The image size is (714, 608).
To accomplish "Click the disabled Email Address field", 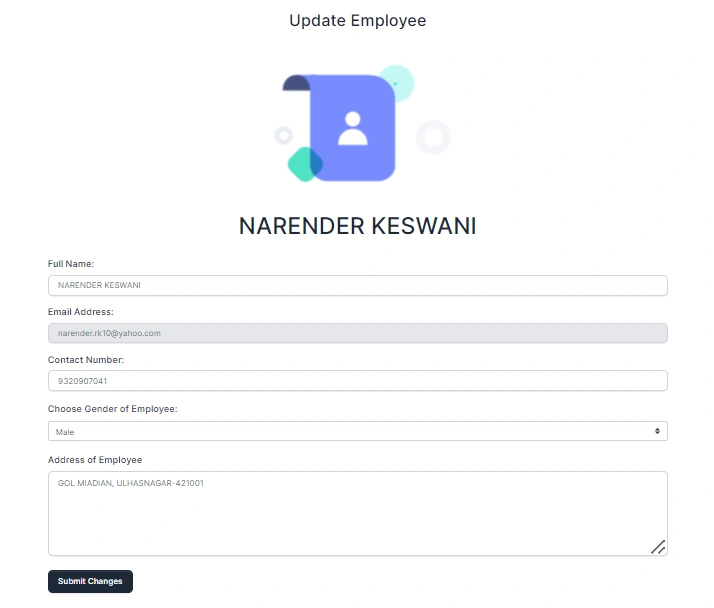I will 357,333.
